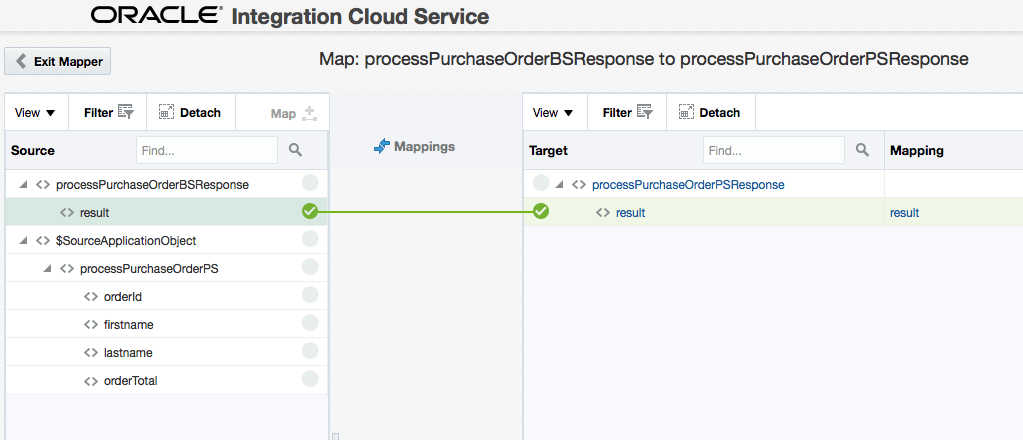Click the Target search magnifier icon
1023x440 pixels.
[x=863, y=150]
